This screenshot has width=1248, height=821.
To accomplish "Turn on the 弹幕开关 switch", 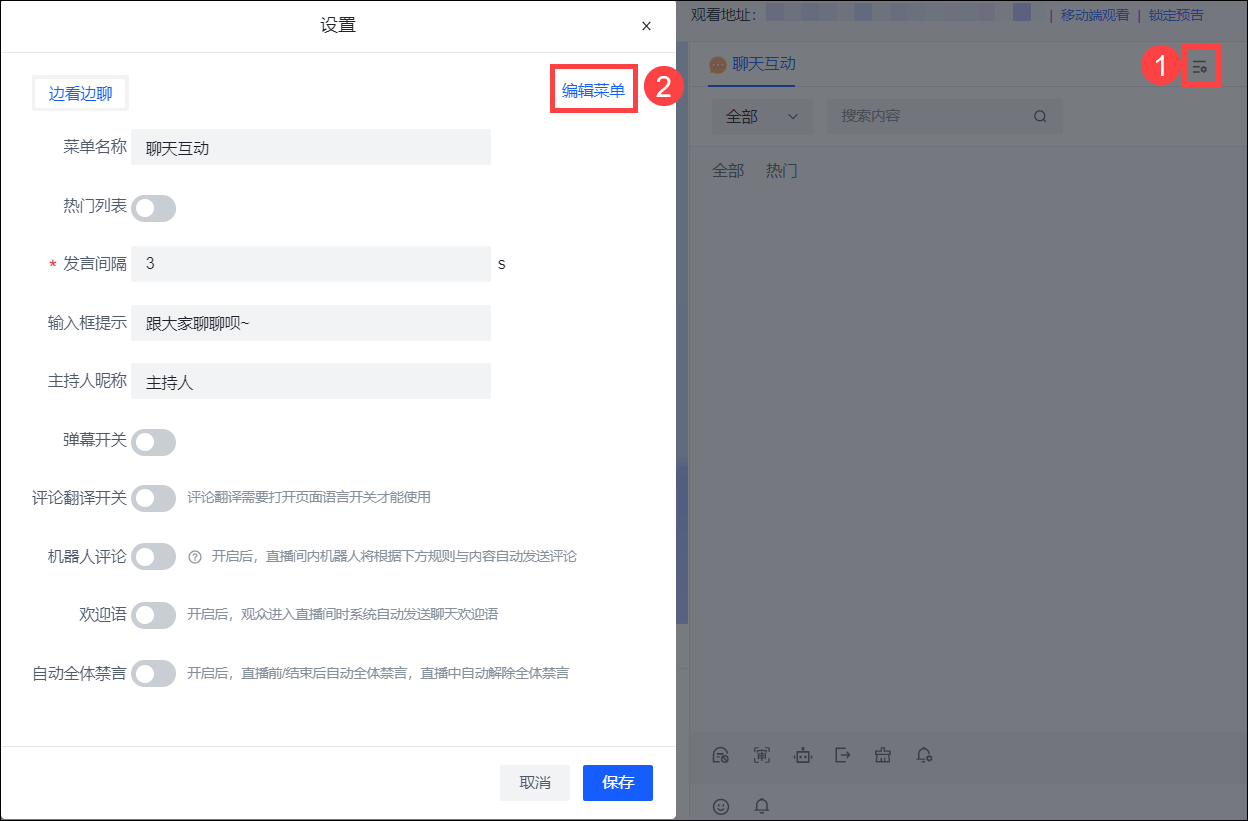I will pyautogui.click(x=154, y=442).
